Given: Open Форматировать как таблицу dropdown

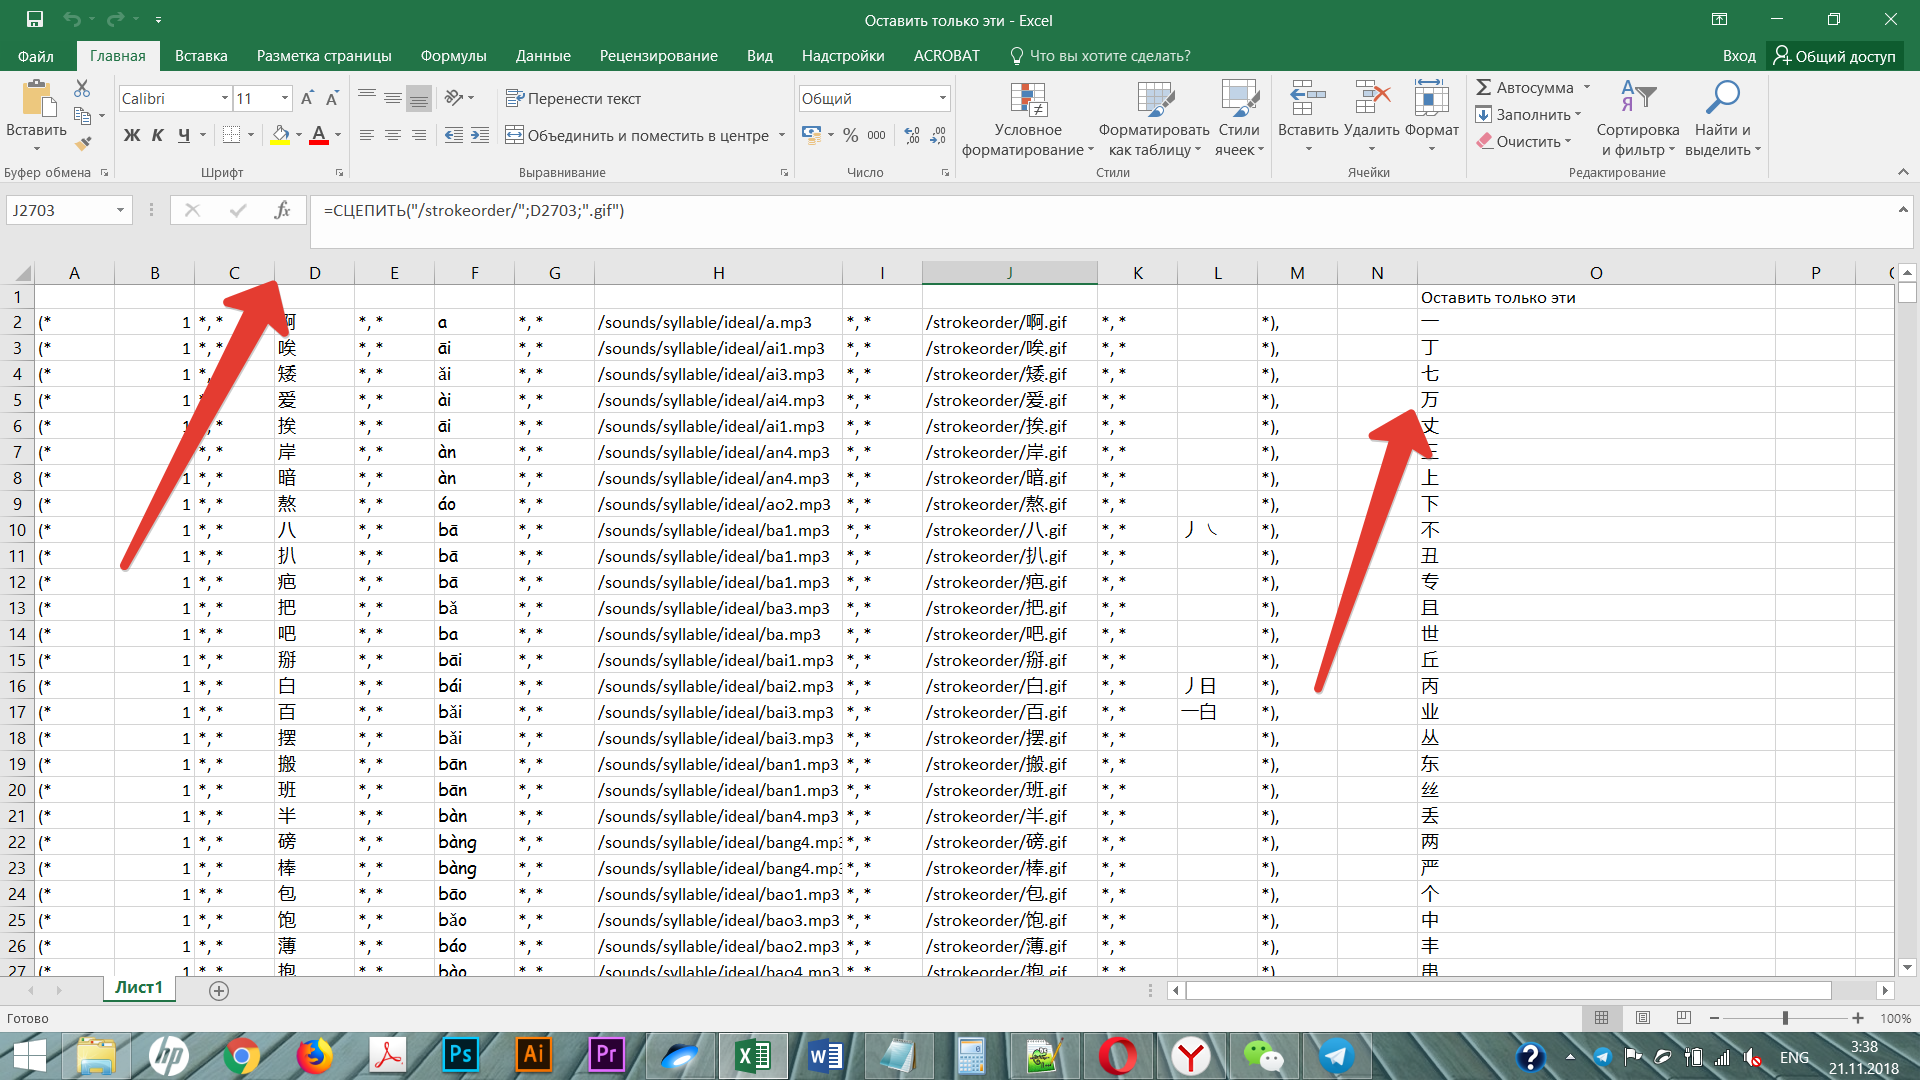Looking at the screenshot, I should (x=1154, y=119).
